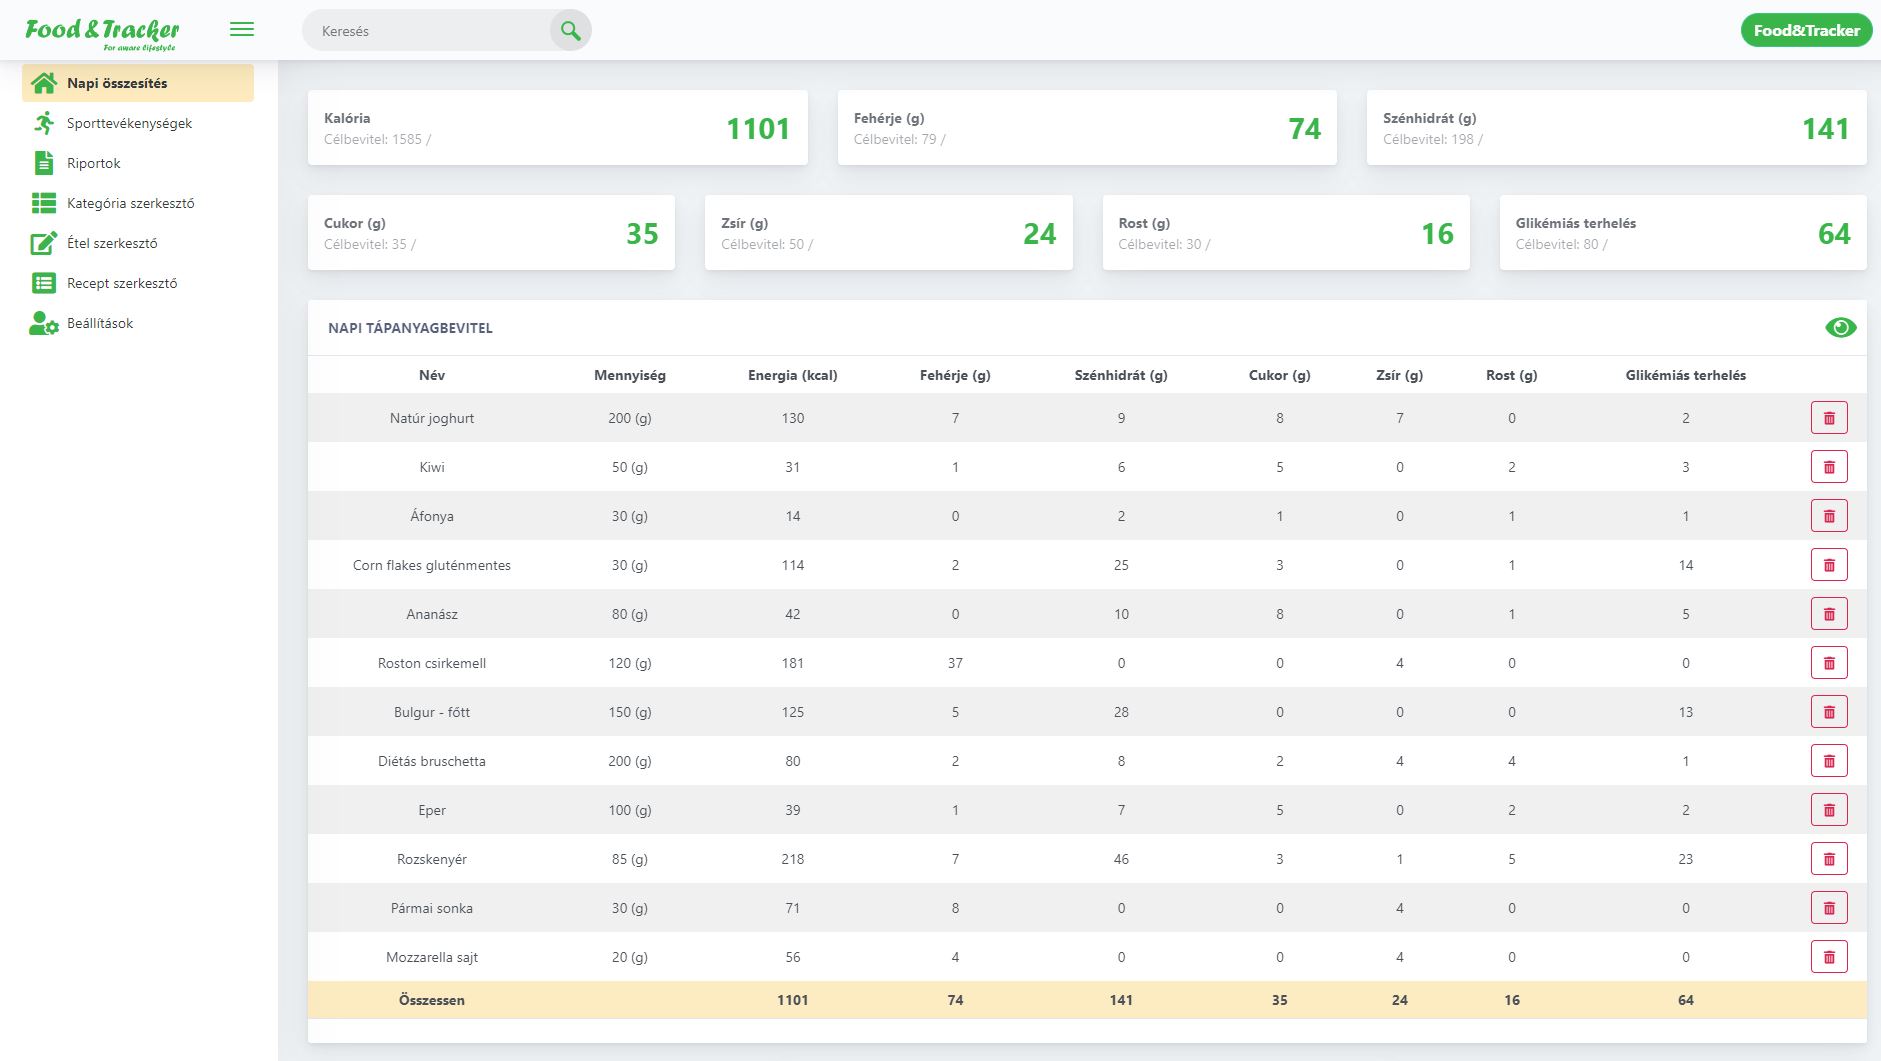This screenshot has width=1881, height=1061.
Task: Toggle the eye icon in Napi tápanyagbevitel
Action: point(1840,327)
